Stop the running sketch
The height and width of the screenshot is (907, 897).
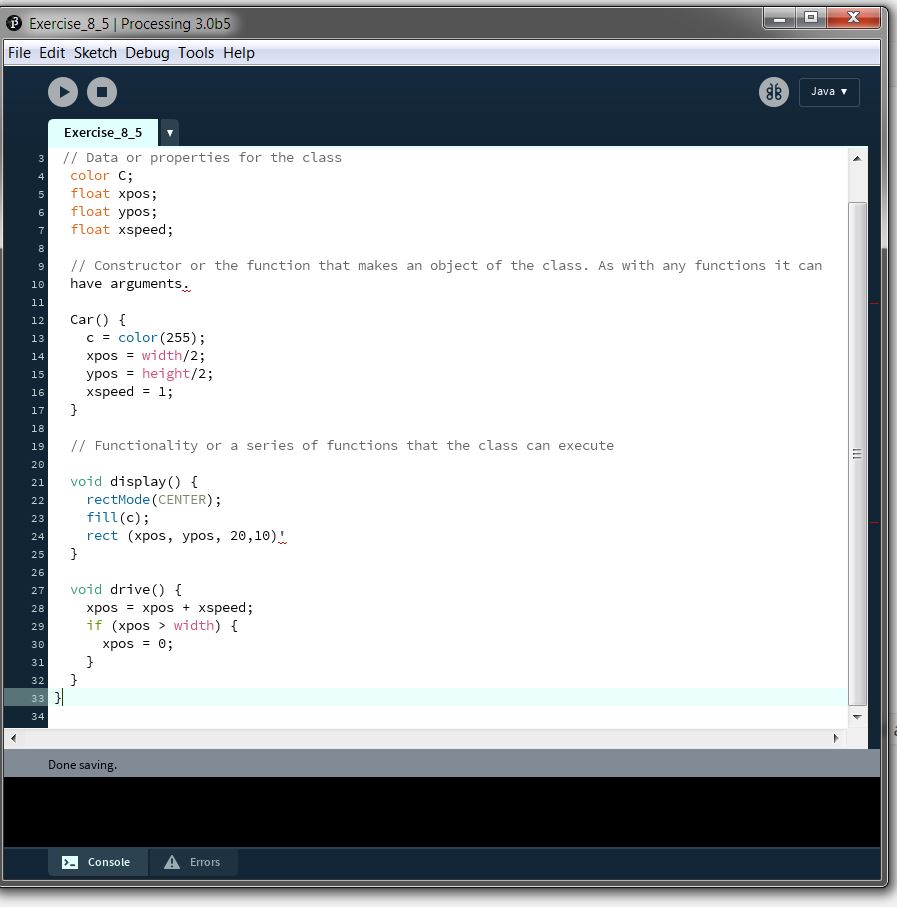[x=101, y=92]
